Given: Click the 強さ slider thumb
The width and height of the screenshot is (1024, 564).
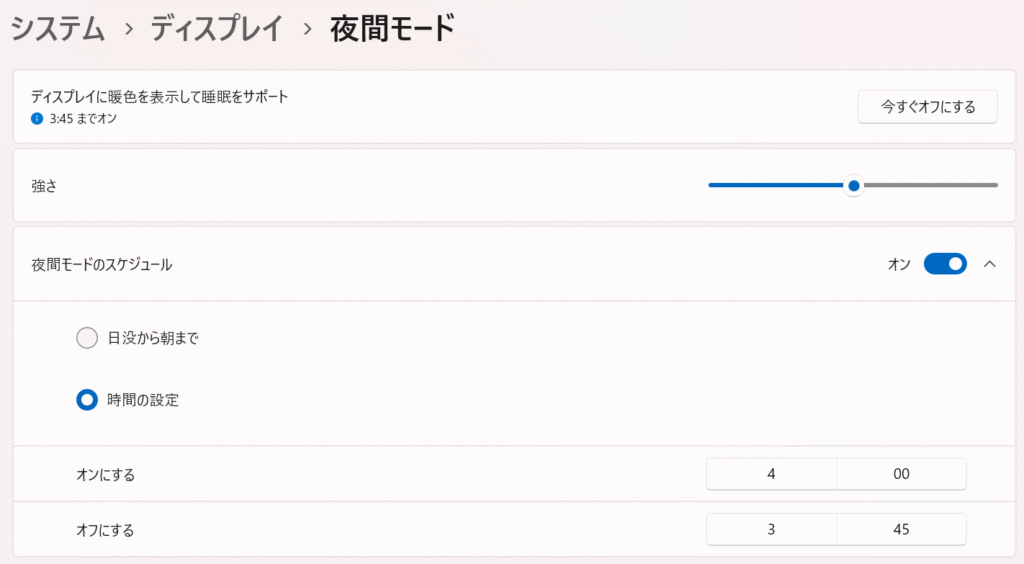Looking at the screenshot, I should click(x=853, y=185).
